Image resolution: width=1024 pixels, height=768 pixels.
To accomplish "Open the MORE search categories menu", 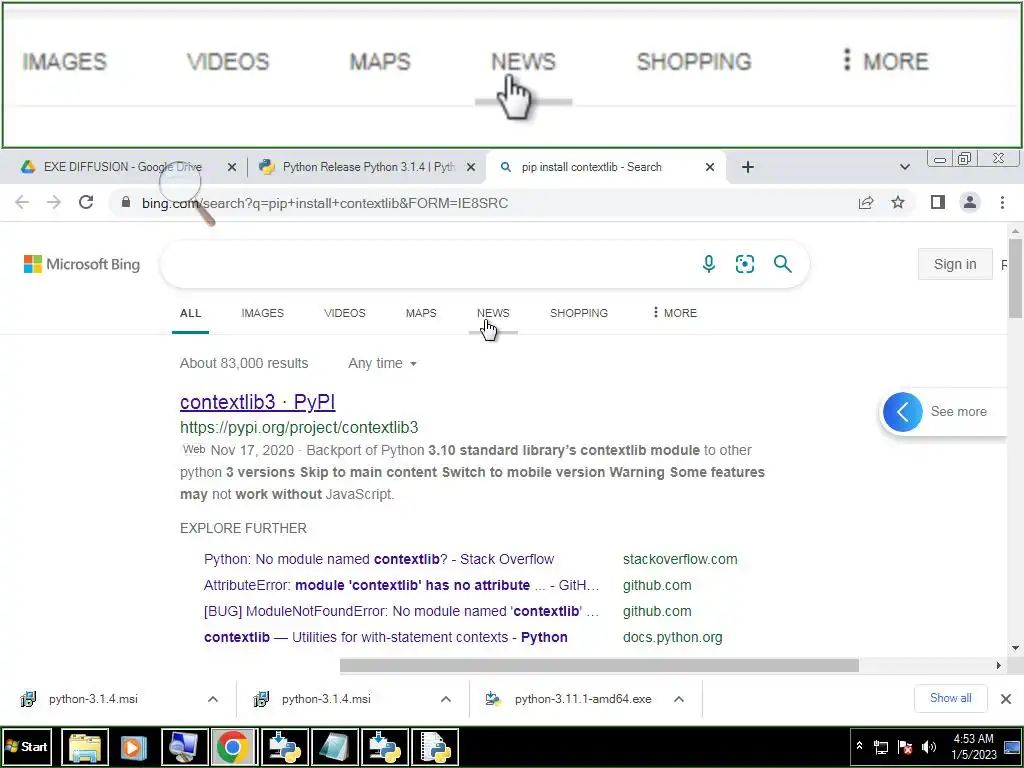I will [x=675, y=313].
